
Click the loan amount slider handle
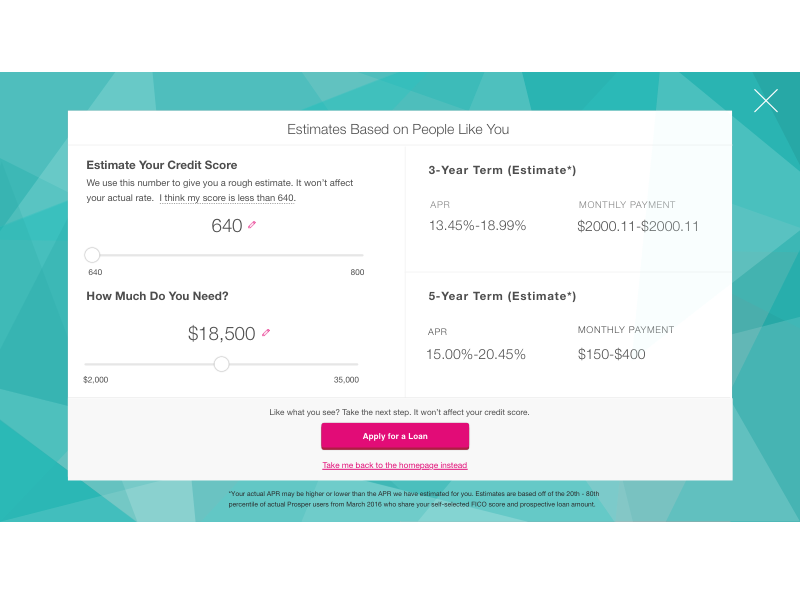(222, 364)
